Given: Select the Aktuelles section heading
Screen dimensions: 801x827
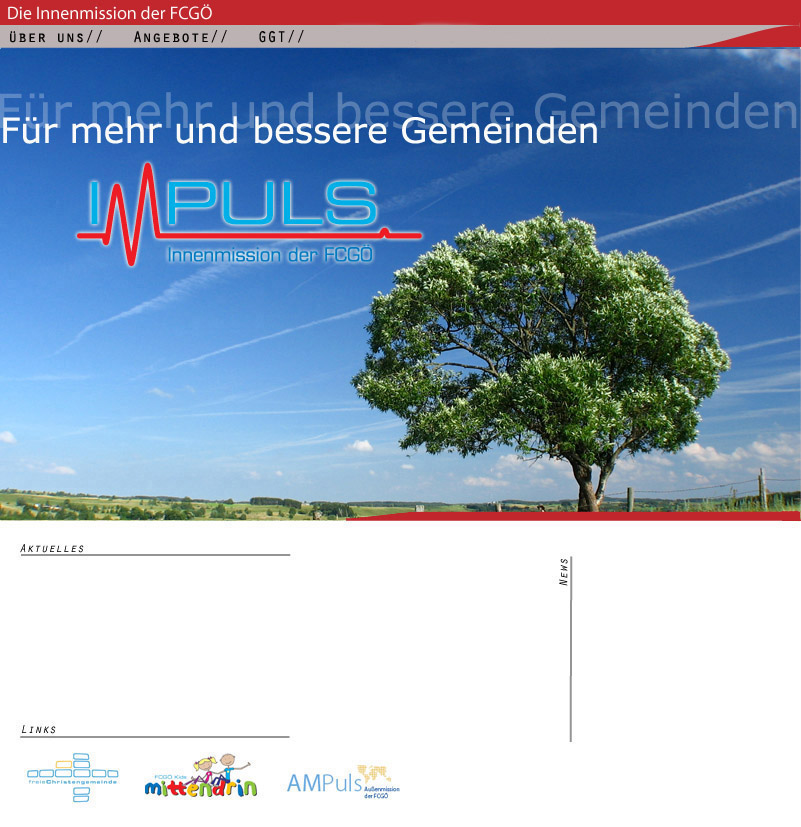Looking at the screenshot, I should (x=53, y=548).
